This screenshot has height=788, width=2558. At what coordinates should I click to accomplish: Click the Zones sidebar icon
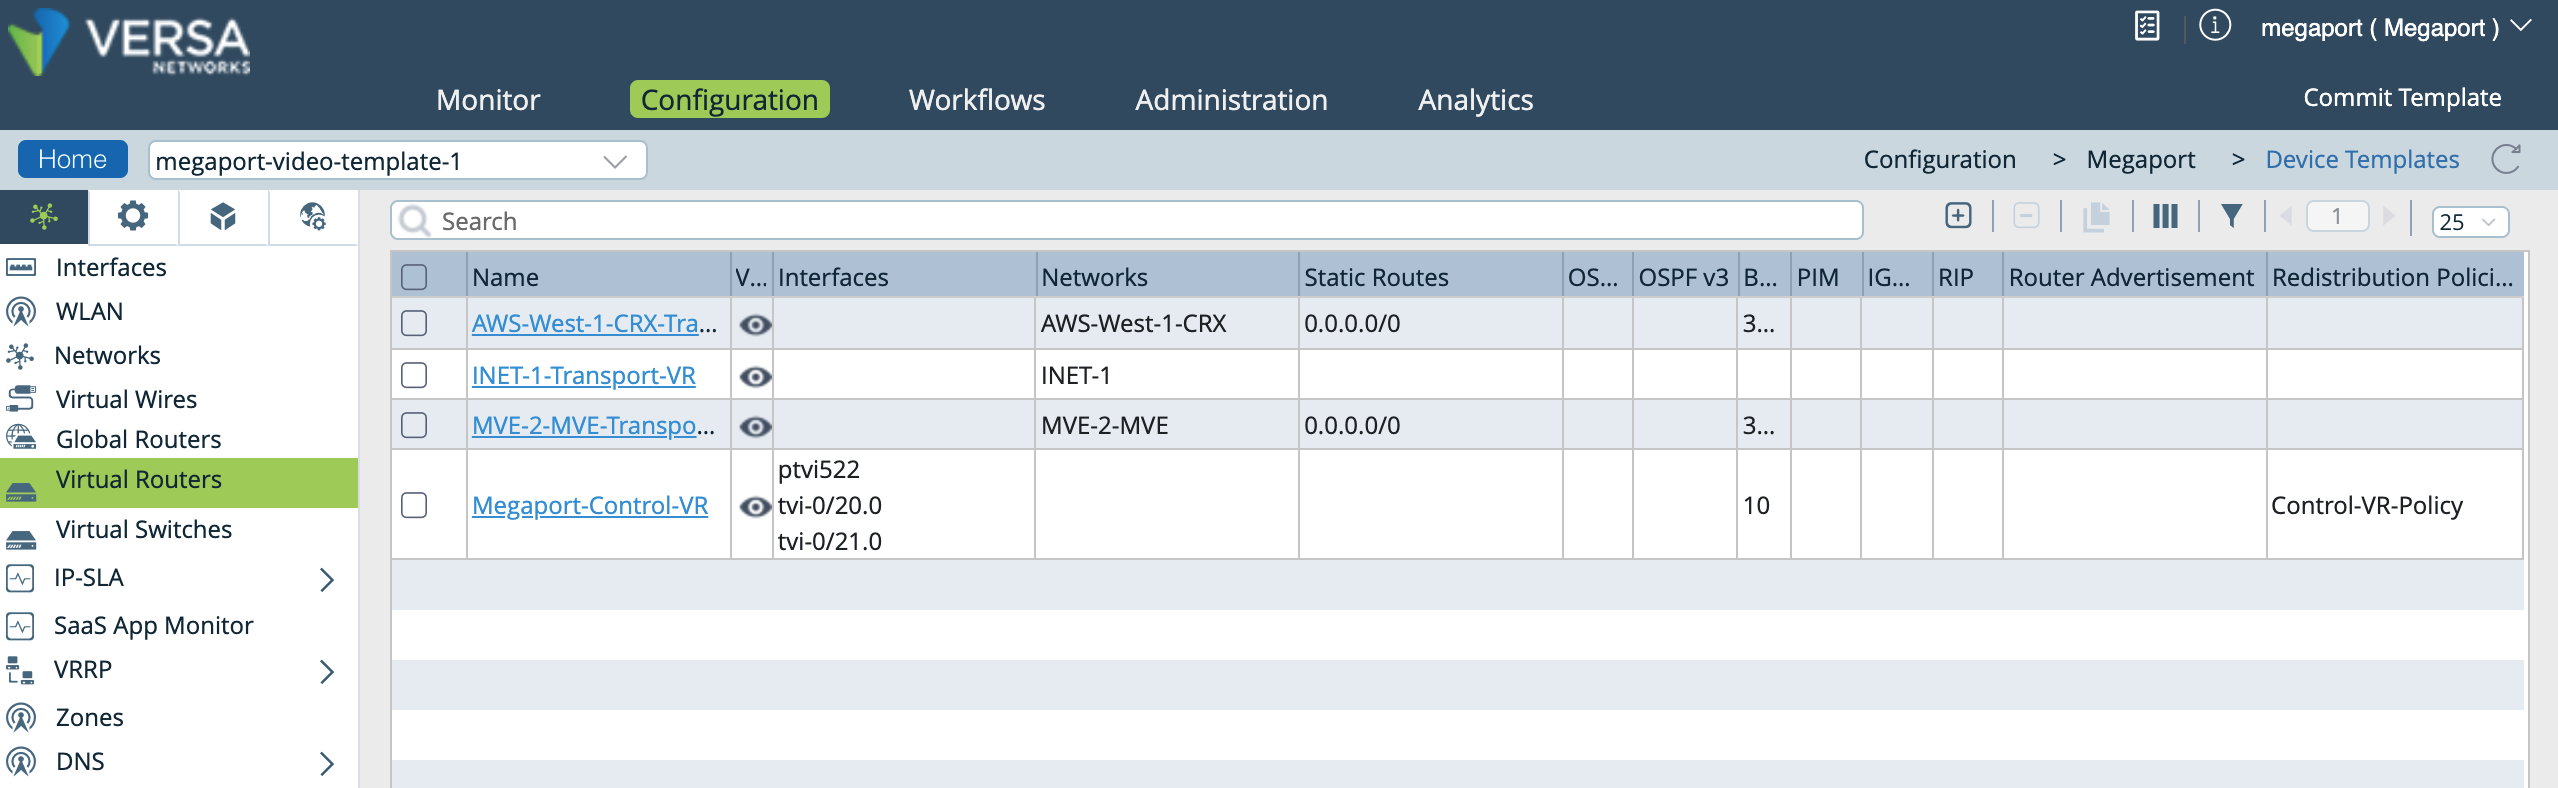point(21,717)
